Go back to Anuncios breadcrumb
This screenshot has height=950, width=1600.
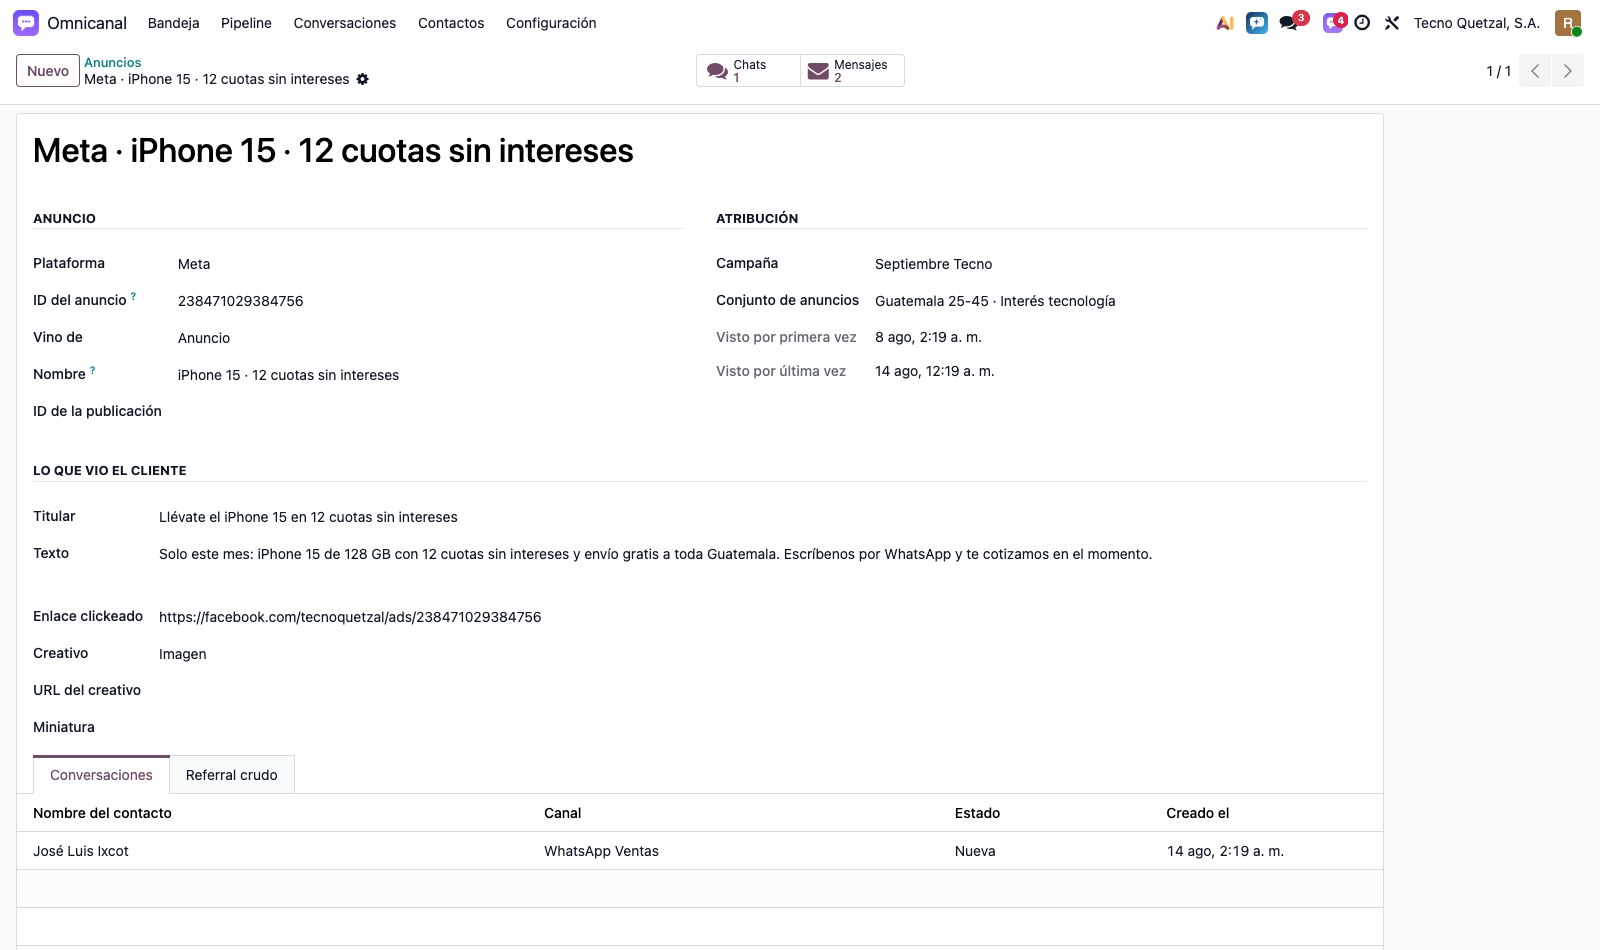coord(113,62)
